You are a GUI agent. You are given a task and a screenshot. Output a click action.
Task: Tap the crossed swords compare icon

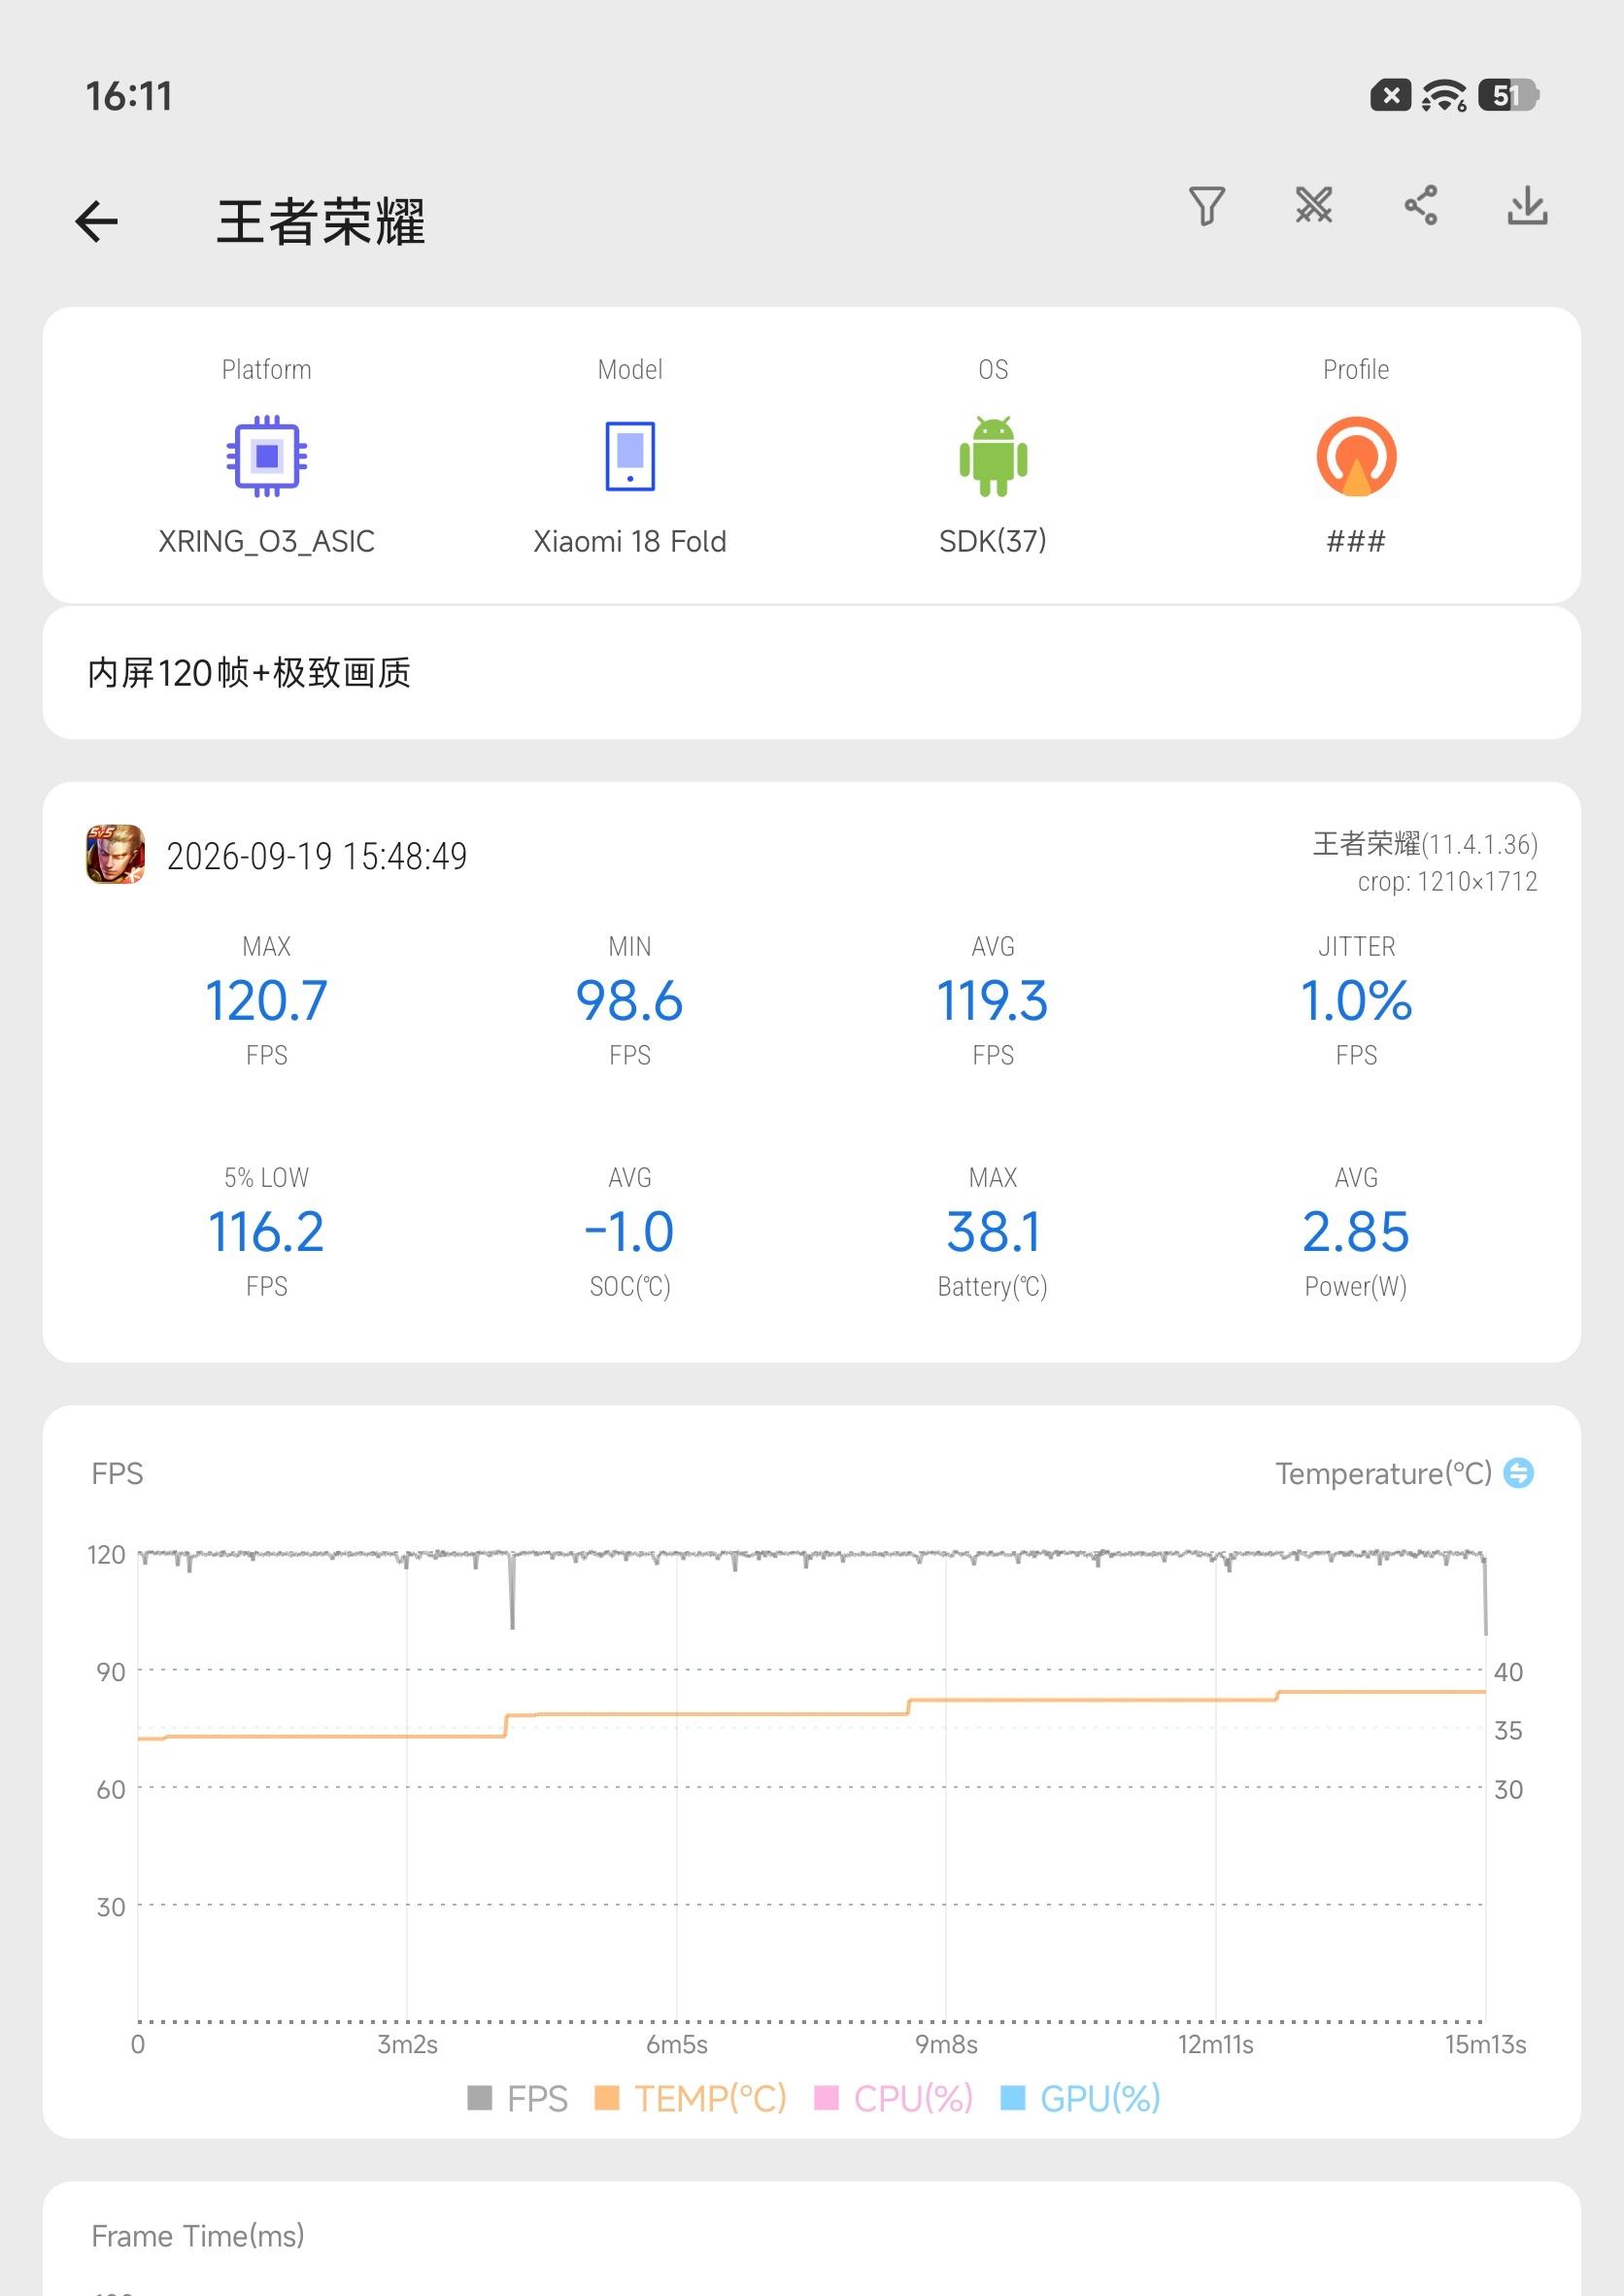tap(1314, 206)
